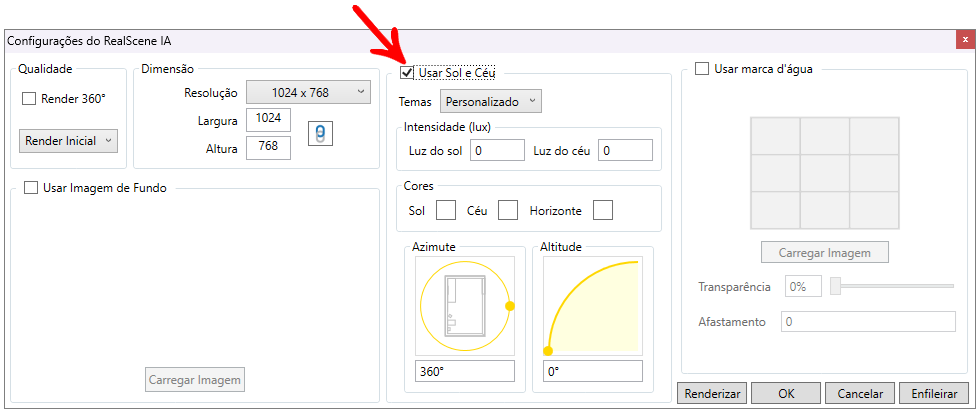This screenshot has width=979, height=410.
Task: Toggle Usar Imagem de Fundo checkbox
Action: tap(30, 187)
